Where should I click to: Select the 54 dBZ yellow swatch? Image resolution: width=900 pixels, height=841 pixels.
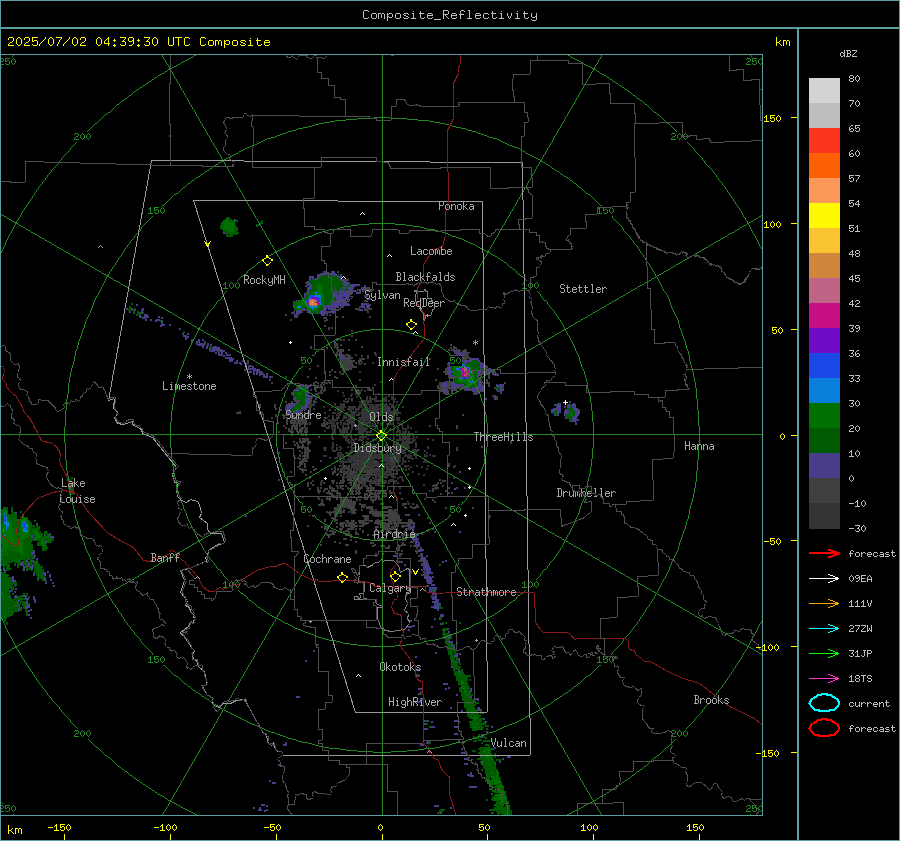coord(824,216)
